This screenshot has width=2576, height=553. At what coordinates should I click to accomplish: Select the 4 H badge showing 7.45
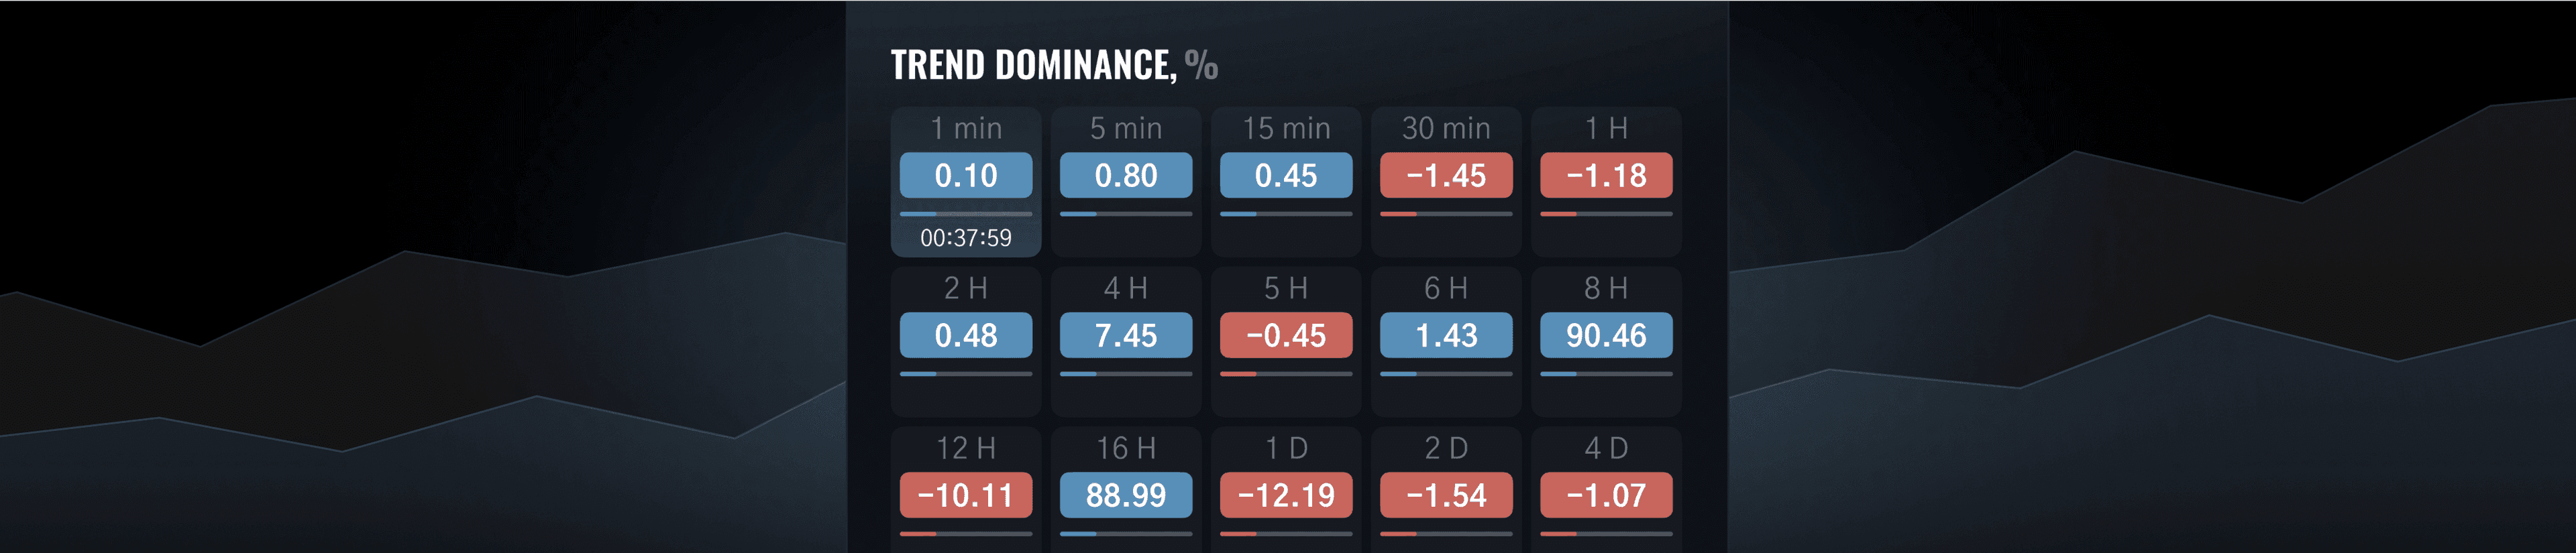[x=1126, y=335]
